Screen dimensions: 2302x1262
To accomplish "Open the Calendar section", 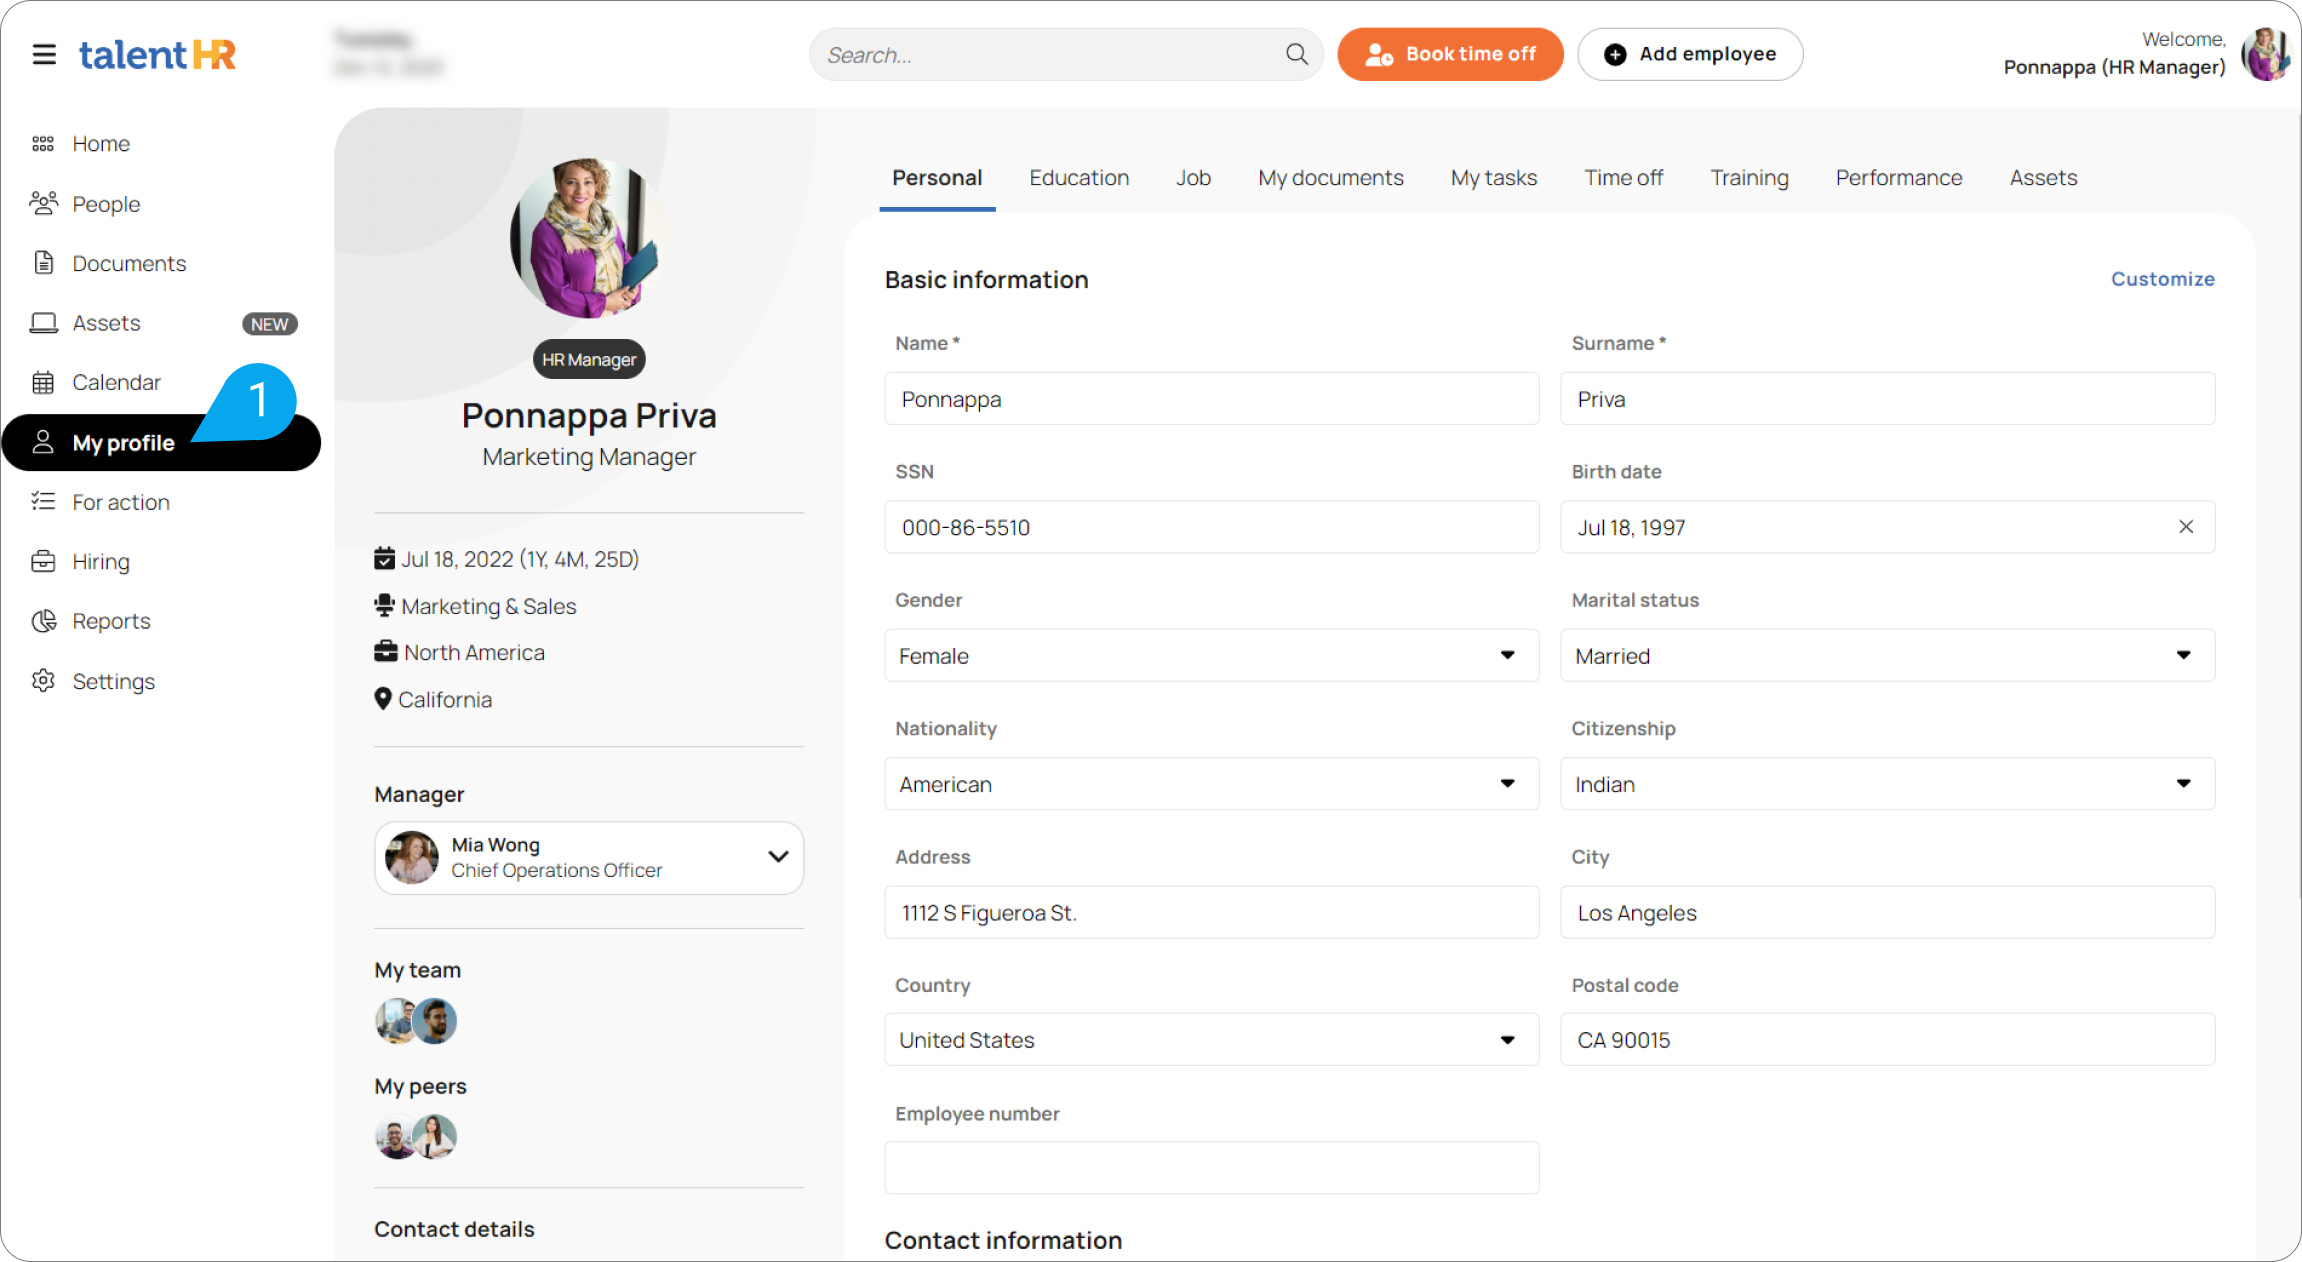I will pyautogui.click(x=116, y=381).
